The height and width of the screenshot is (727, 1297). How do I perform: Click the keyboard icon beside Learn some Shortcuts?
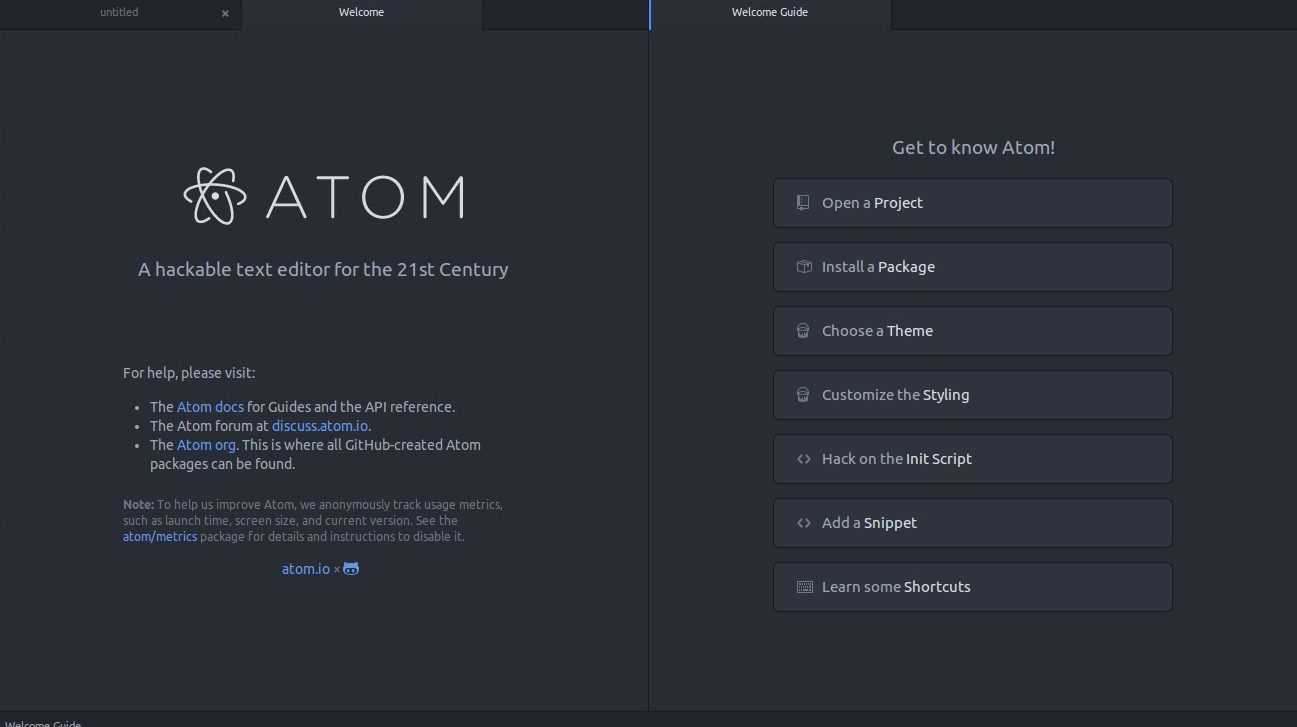tap(804, 587)
